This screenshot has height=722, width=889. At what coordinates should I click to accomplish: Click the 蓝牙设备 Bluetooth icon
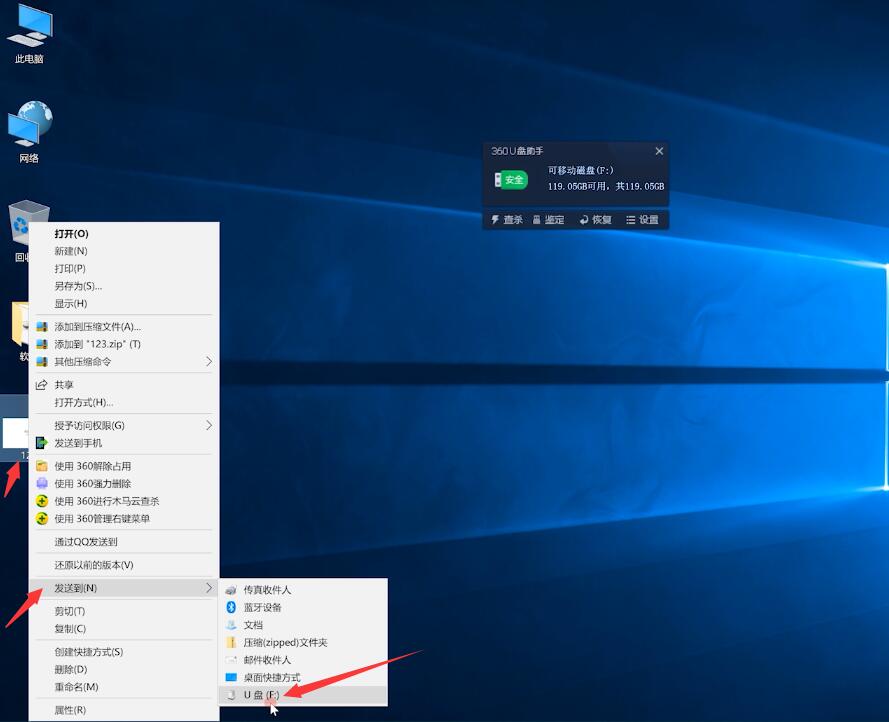click(231, 607)
